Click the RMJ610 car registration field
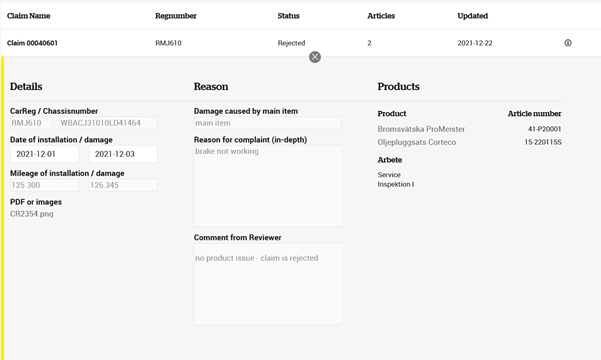Image resolution: width=601 pixels, height=360 pixels. point(31,123)
